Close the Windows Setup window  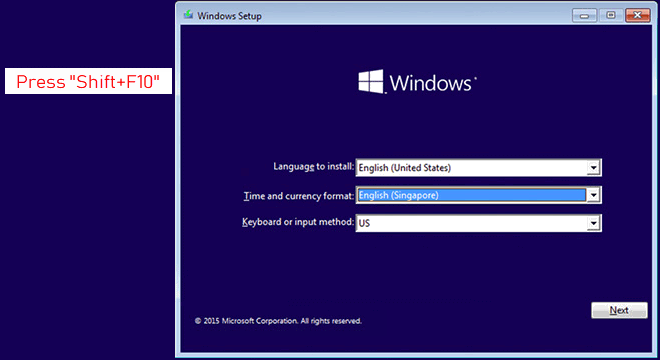pos(638,16)
